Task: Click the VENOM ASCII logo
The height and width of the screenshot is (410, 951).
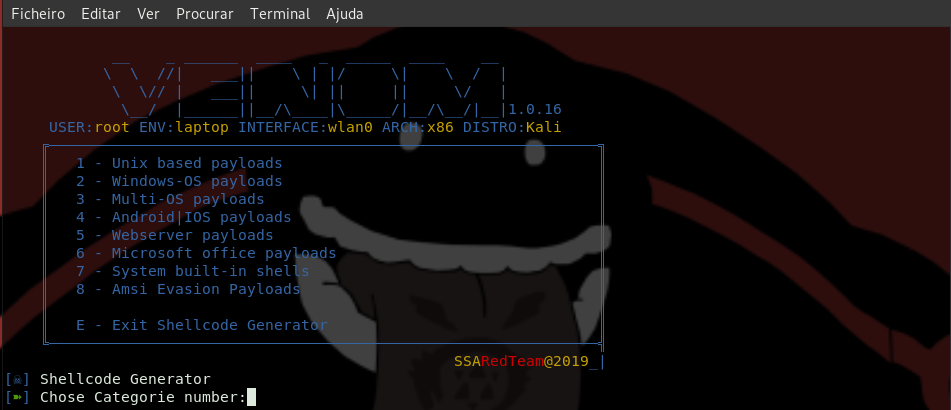Action: [304, 87]
